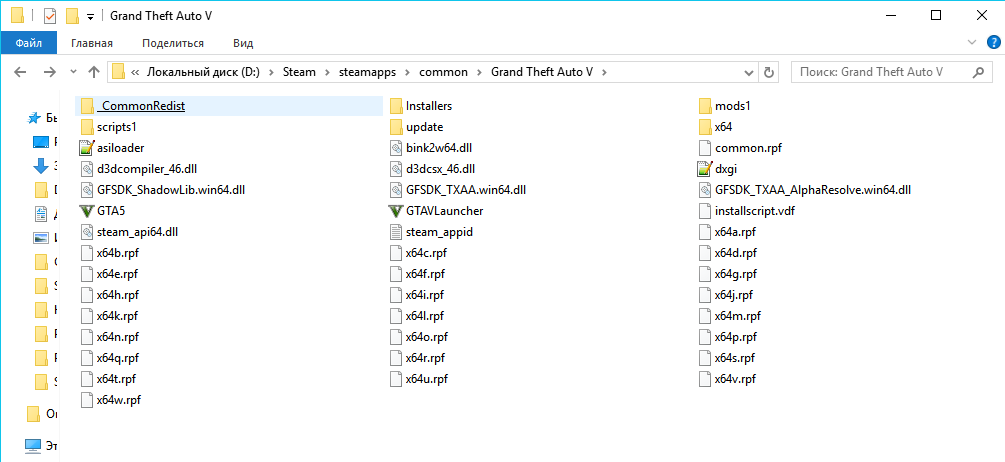Select the GFSDK_TXAA_AlphaResolve.win64.dll icon
Viewport: 1005px width, 462px height.
(705, 190)
